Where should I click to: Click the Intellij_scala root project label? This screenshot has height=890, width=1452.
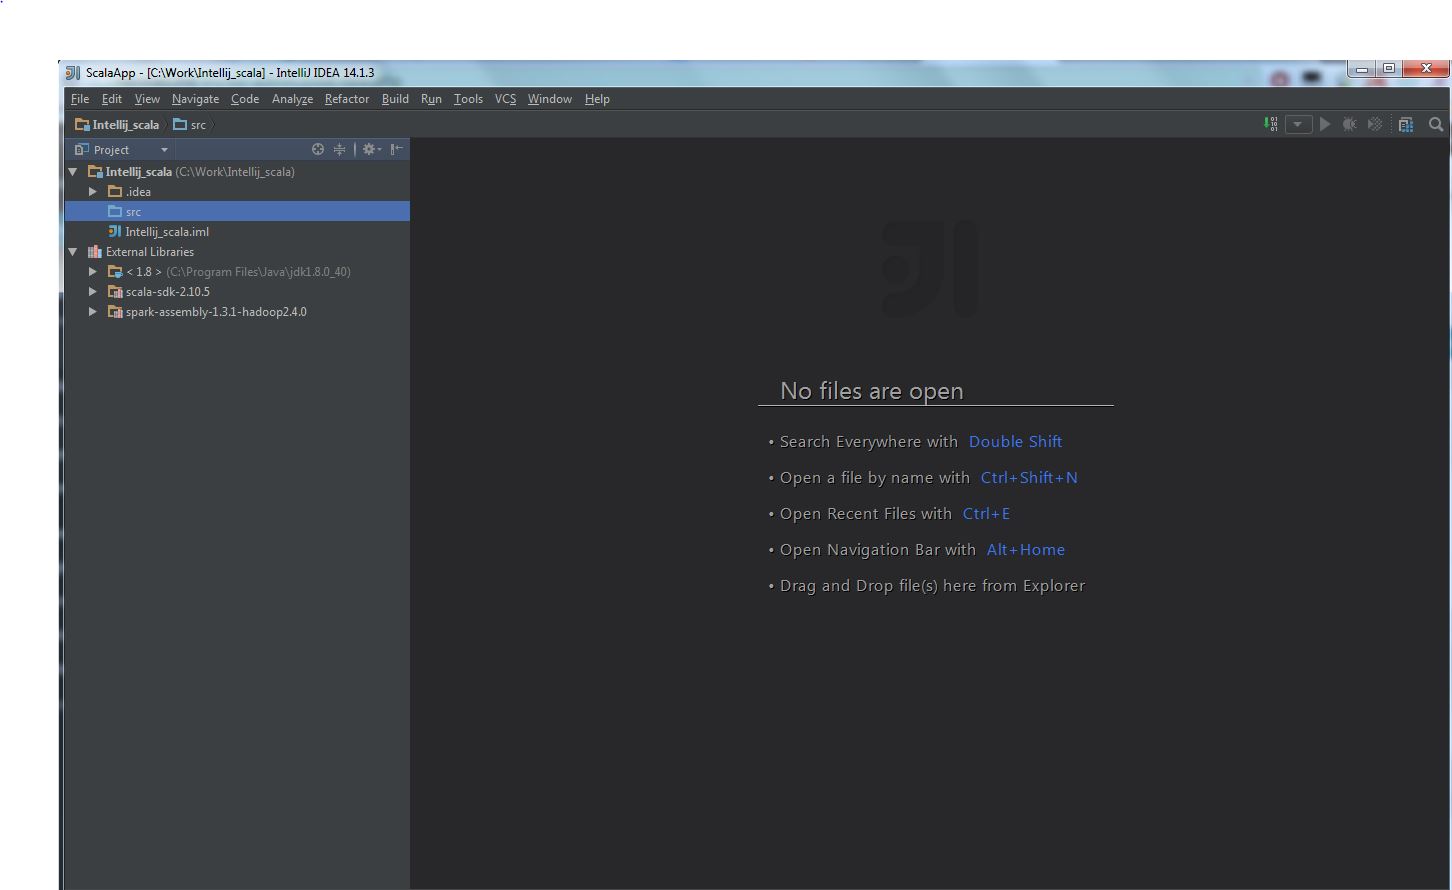click(x=139, y=172)
